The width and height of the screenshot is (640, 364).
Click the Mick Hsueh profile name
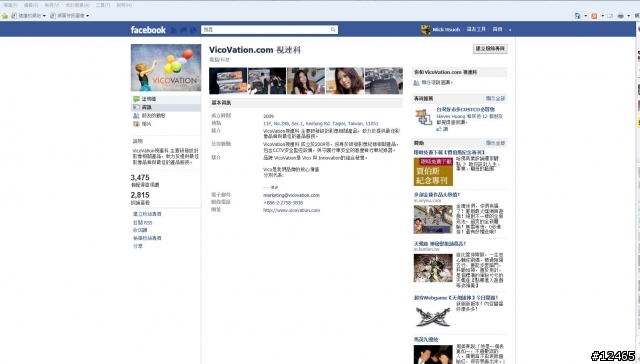pos(446,29)
